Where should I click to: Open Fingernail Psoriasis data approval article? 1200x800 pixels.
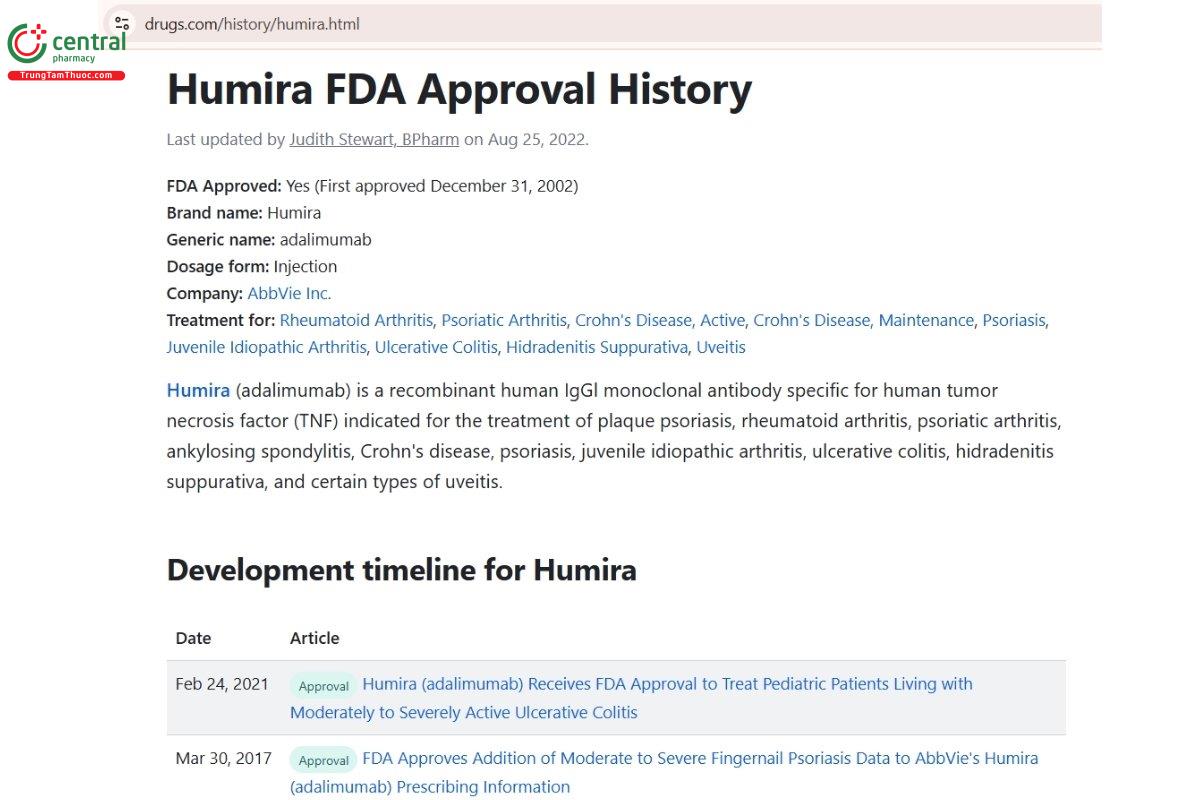click(x=664, y=772)
